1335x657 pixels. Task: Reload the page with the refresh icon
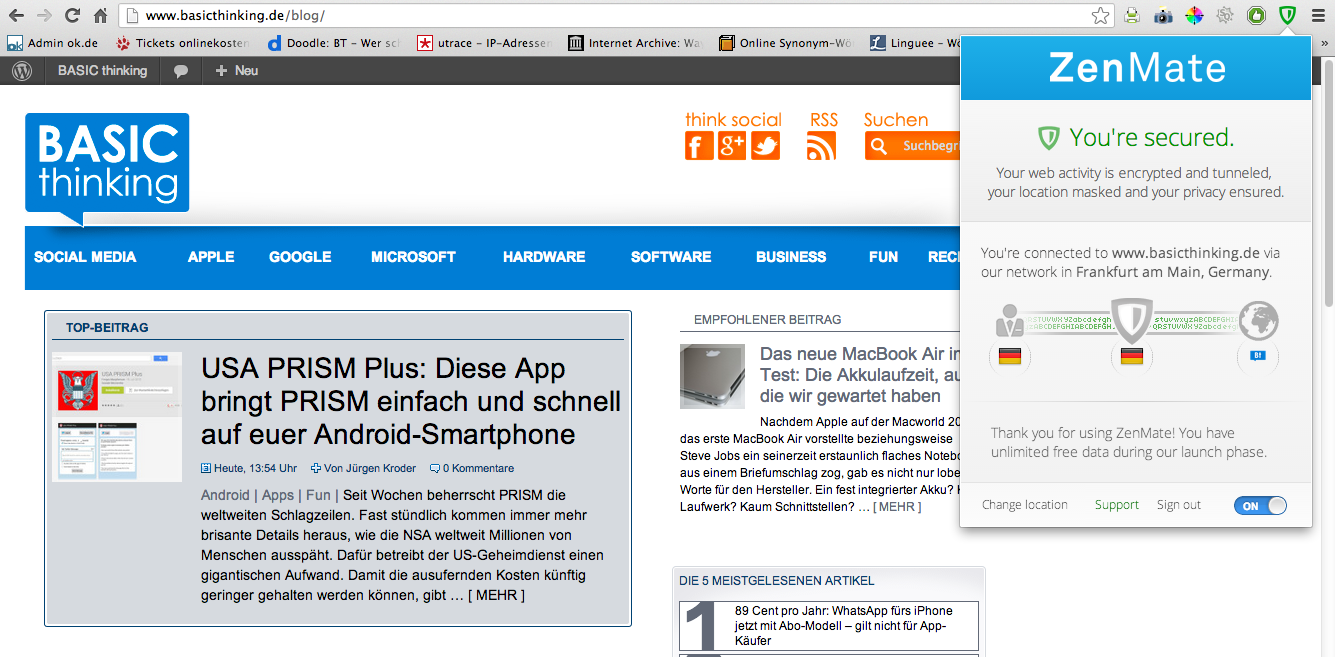(72, 15)
